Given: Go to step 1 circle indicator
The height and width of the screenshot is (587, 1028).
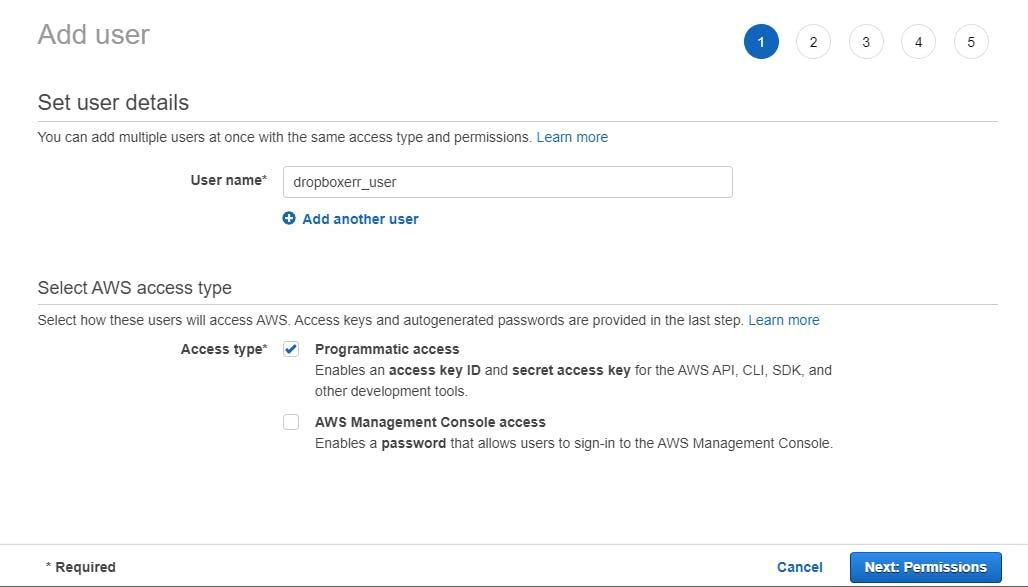Looking at the screenshot, I should [x=761, y=42].
